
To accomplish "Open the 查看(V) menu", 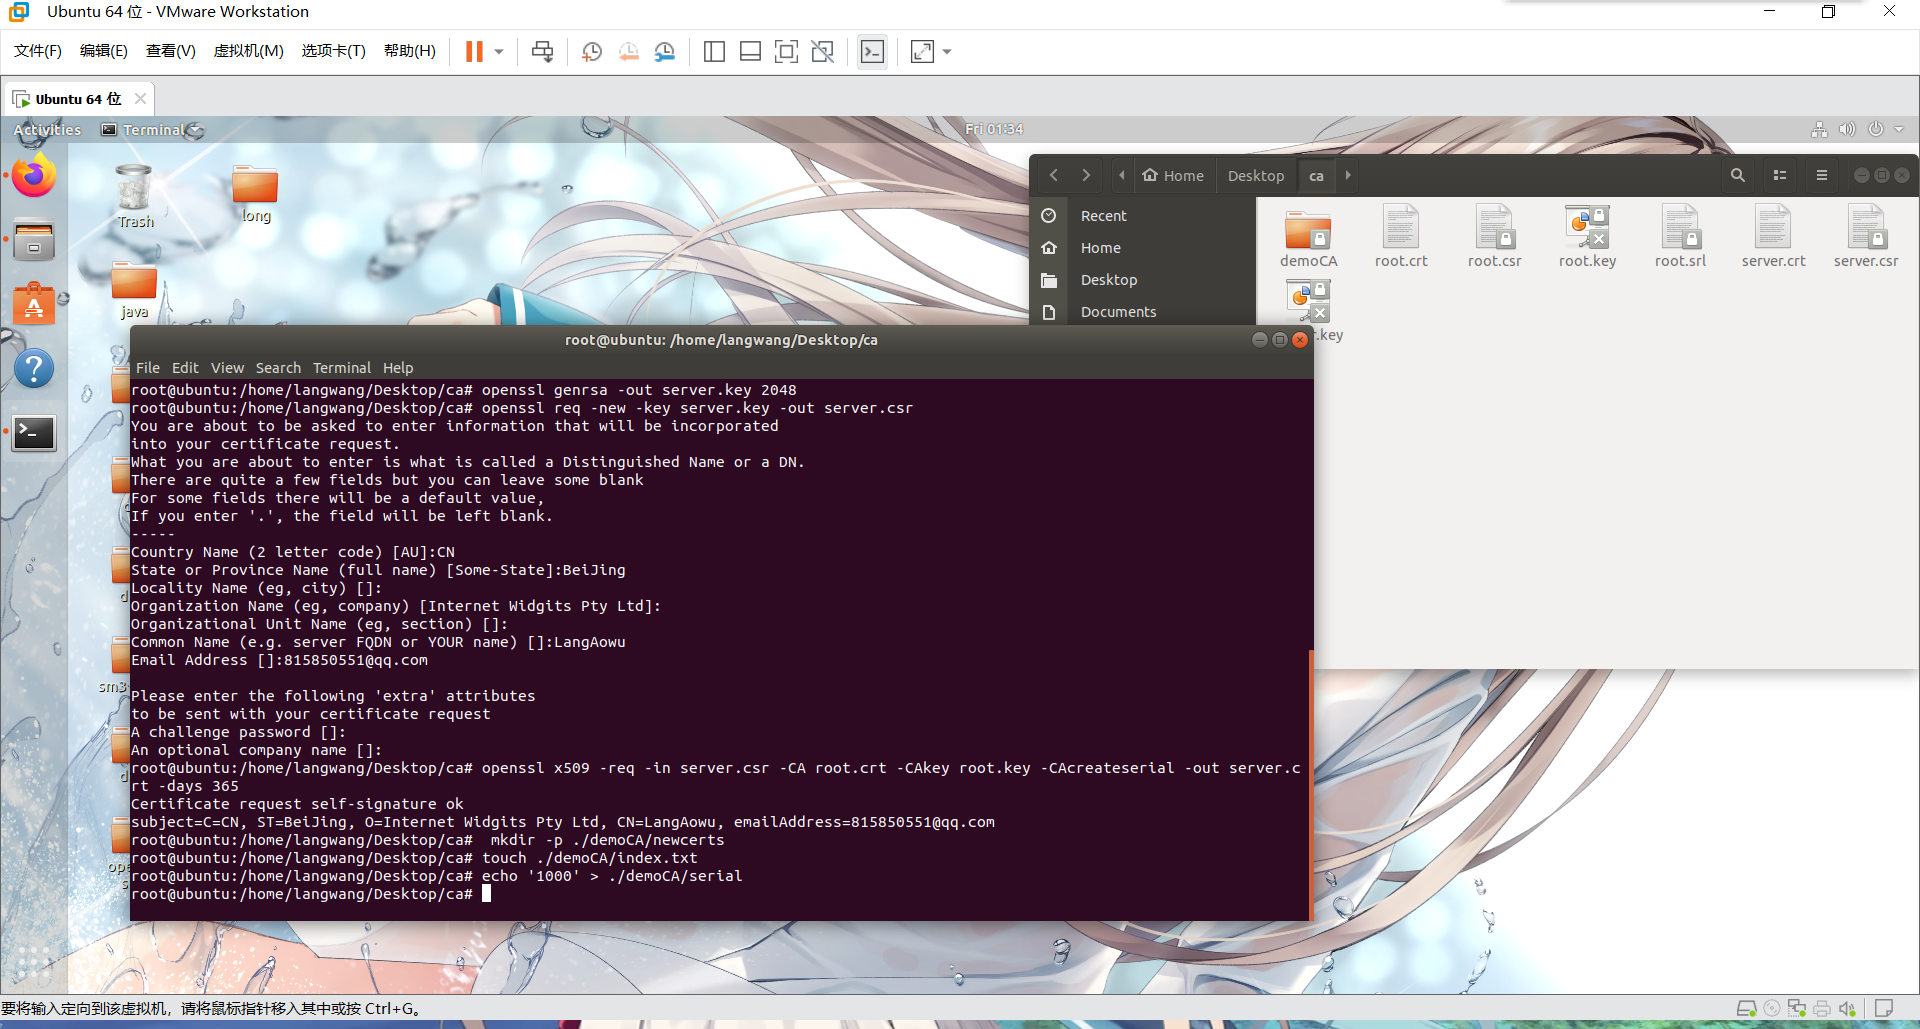I will (x=171, y=50).
